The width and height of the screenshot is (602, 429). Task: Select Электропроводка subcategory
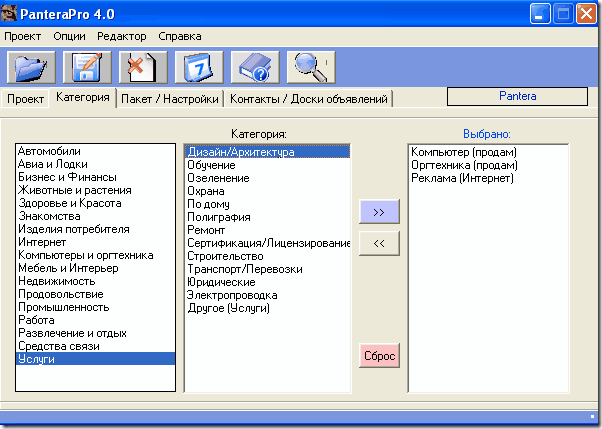268,295
